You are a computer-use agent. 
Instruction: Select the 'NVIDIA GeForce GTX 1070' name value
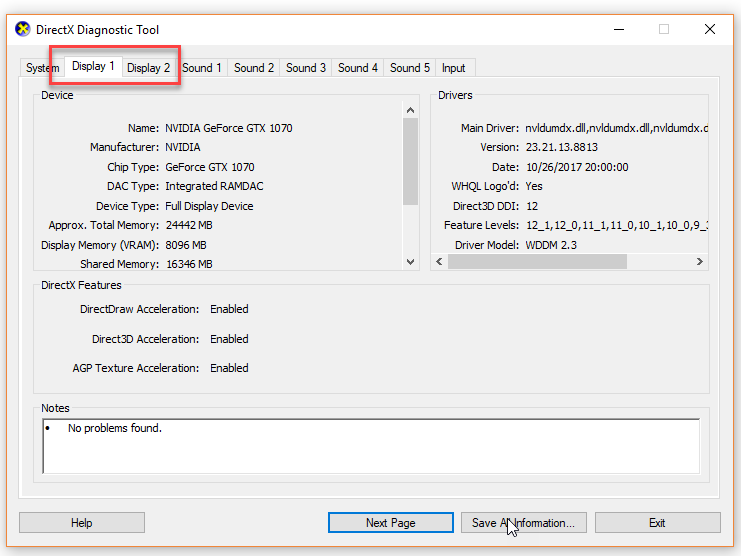click(x=229, y=128)
